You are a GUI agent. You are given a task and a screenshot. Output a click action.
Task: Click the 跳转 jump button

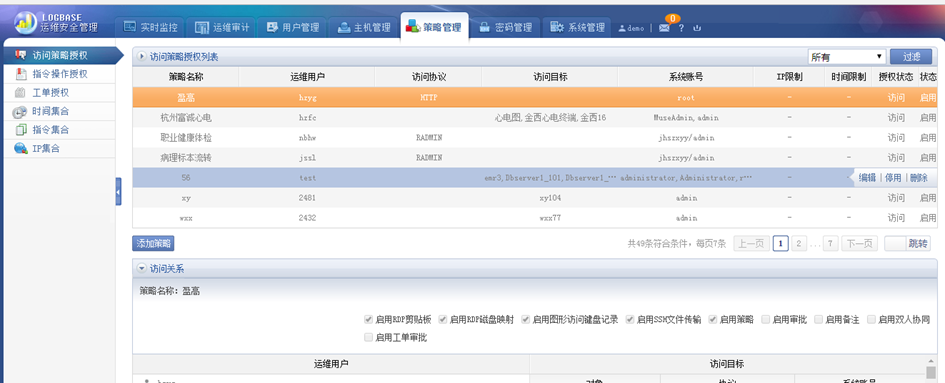[918, 244]
